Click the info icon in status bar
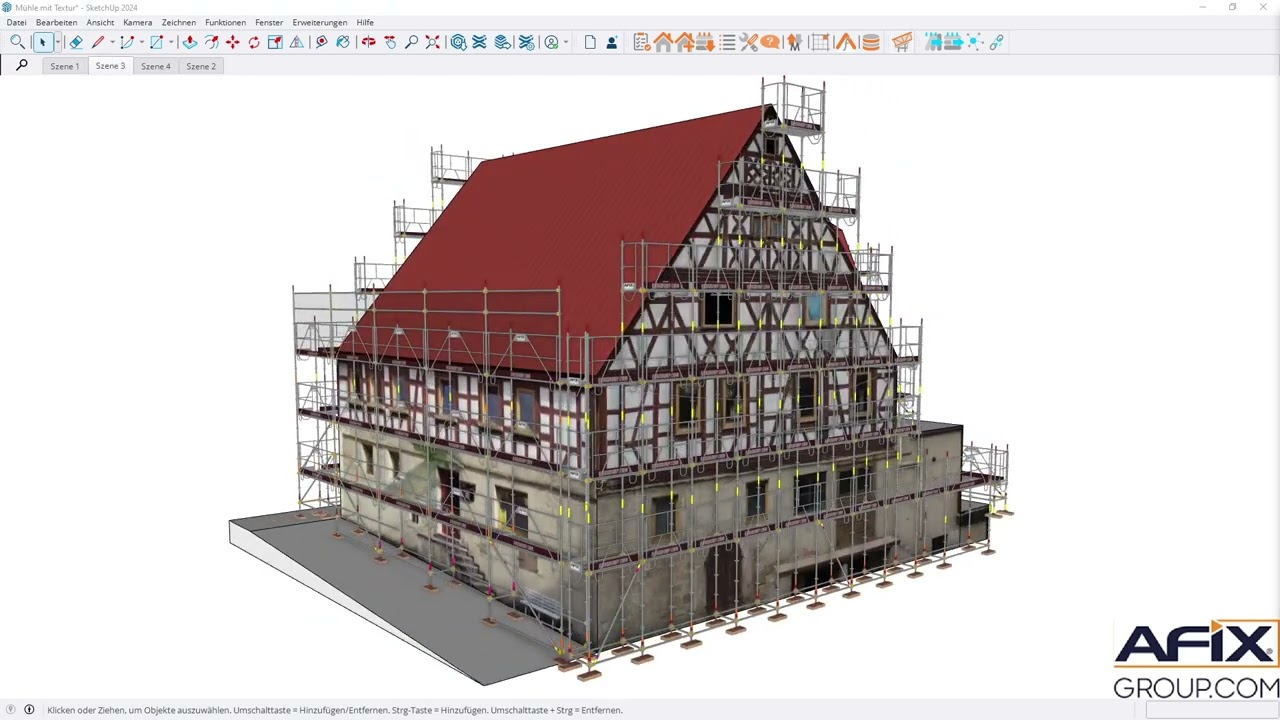Image resolution: width=1280 pixels, height=720 pixels. point(29,710)
